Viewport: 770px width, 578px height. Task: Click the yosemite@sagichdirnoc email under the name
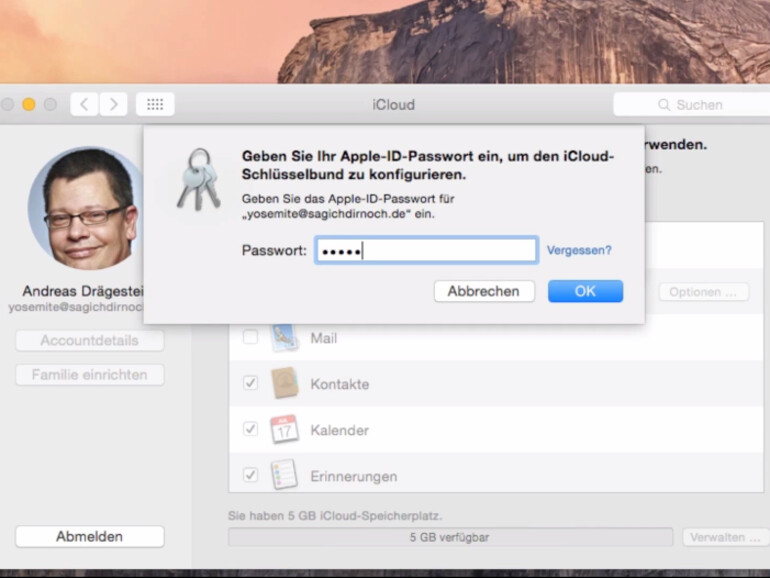76,307
